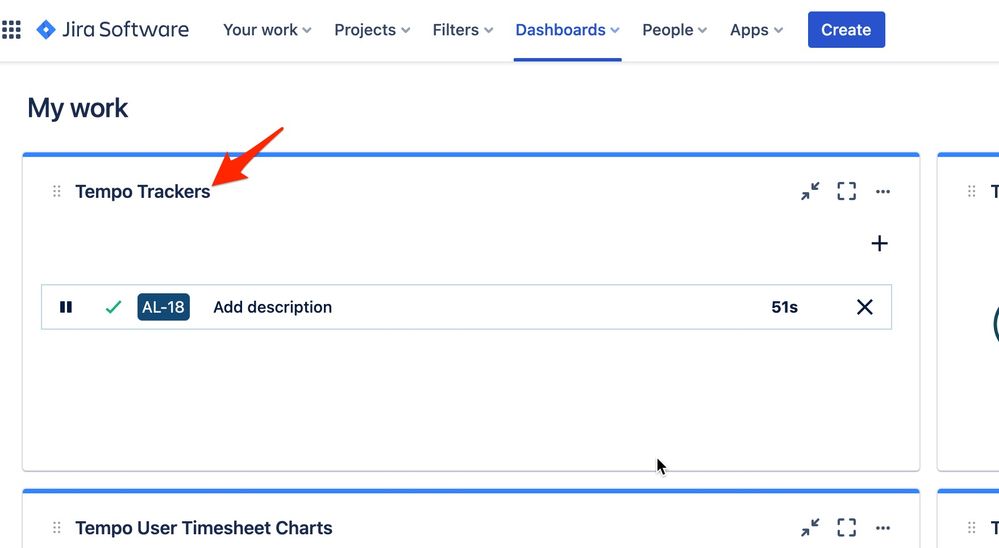Open the app switcher grid icon
Image resolution: width=999 pixels, height=548 pixels.
[11, 30]
